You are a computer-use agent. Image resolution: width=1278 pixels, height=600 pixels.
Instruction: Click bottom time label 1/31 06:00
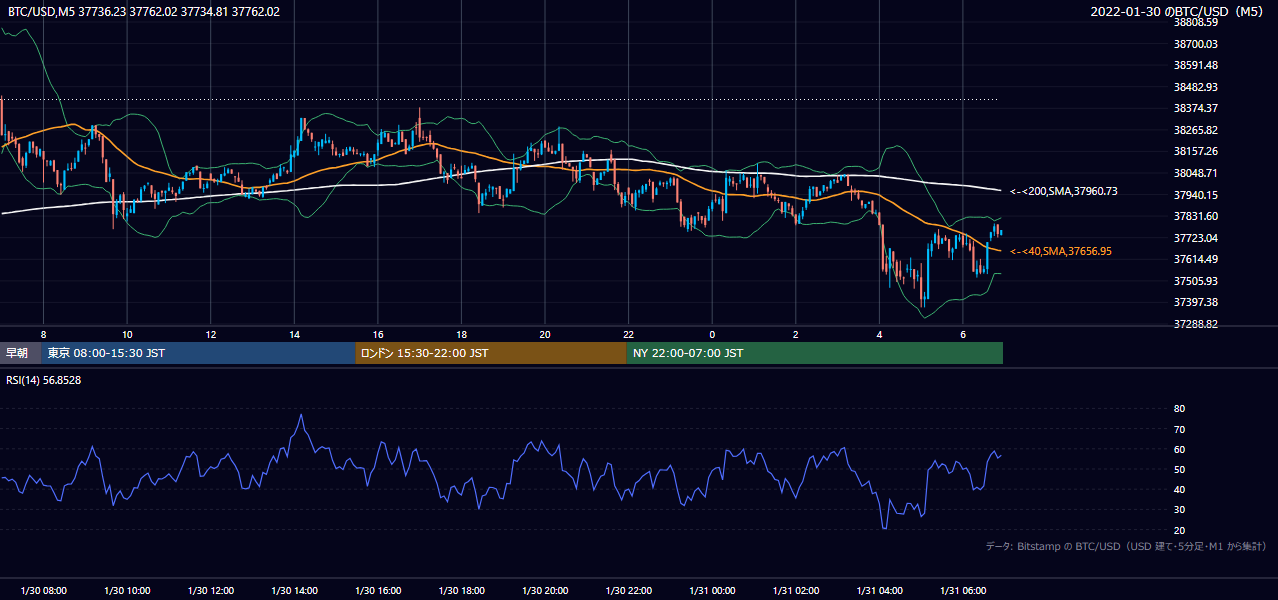(x=963, y=591)
